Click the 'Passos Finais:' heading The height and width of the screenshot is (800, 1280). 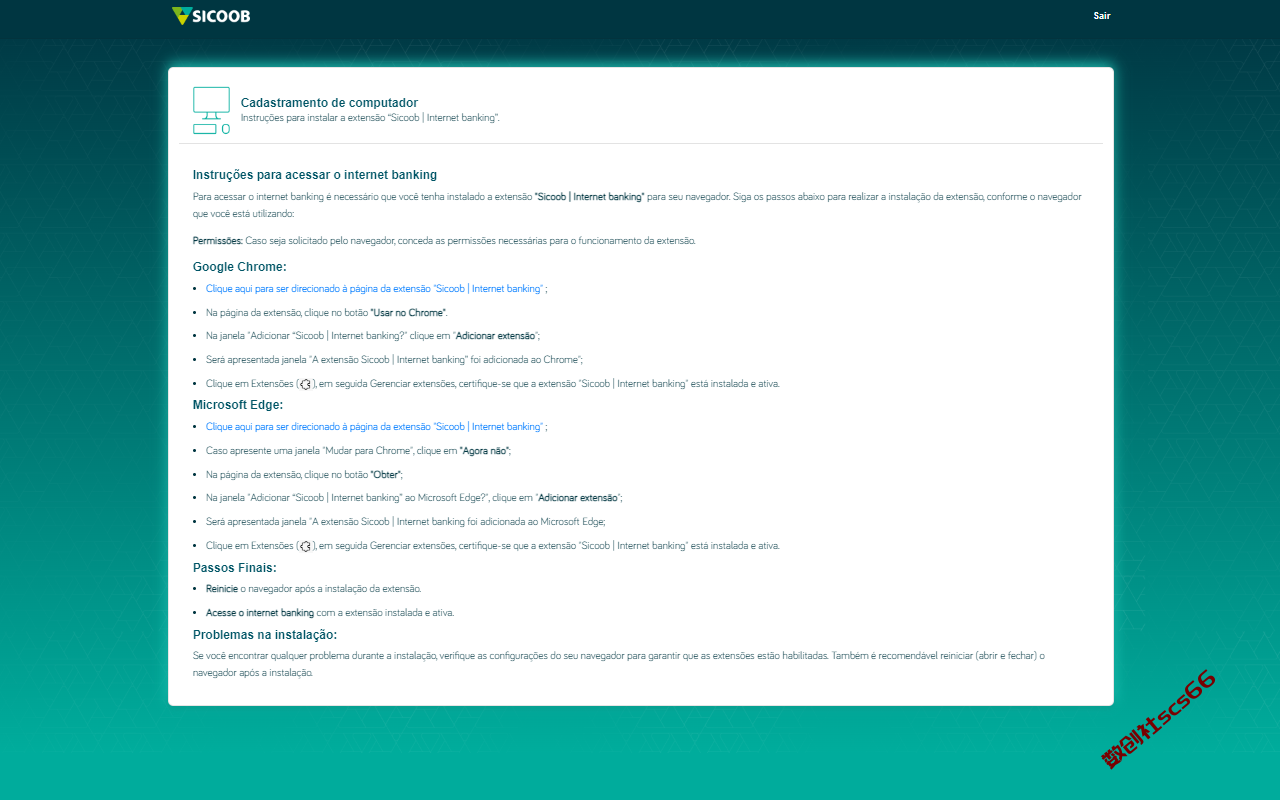click(x=235, y=568)
